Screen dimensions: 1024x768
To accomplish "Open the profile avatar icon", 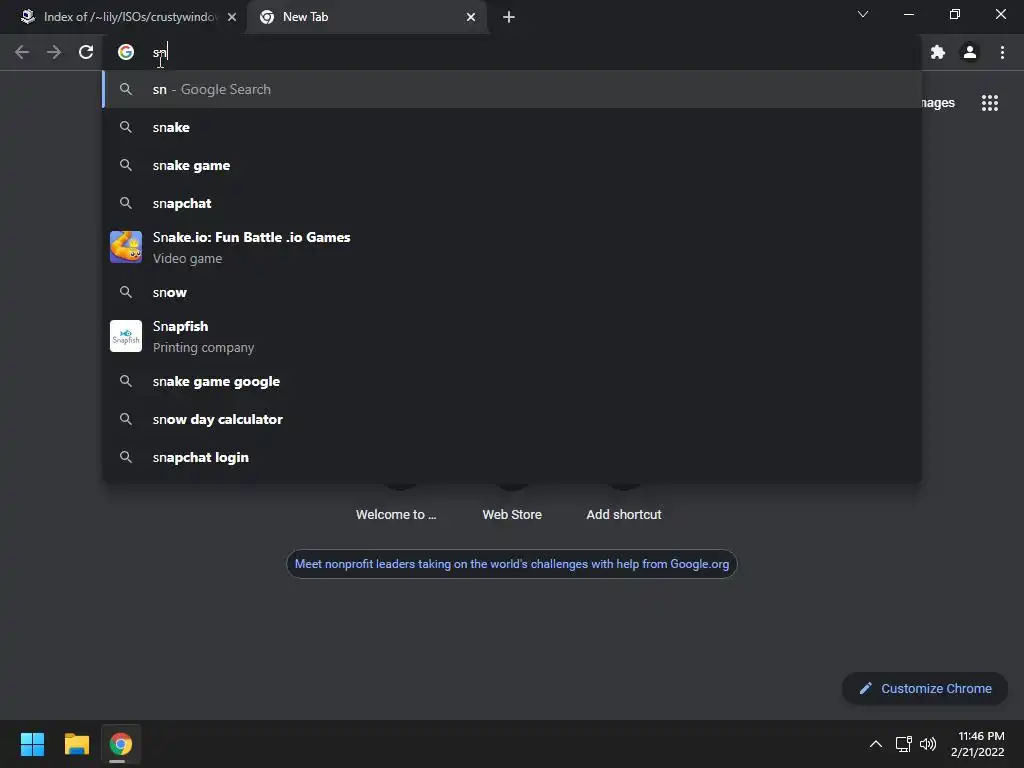I will [x=970, y=52].
